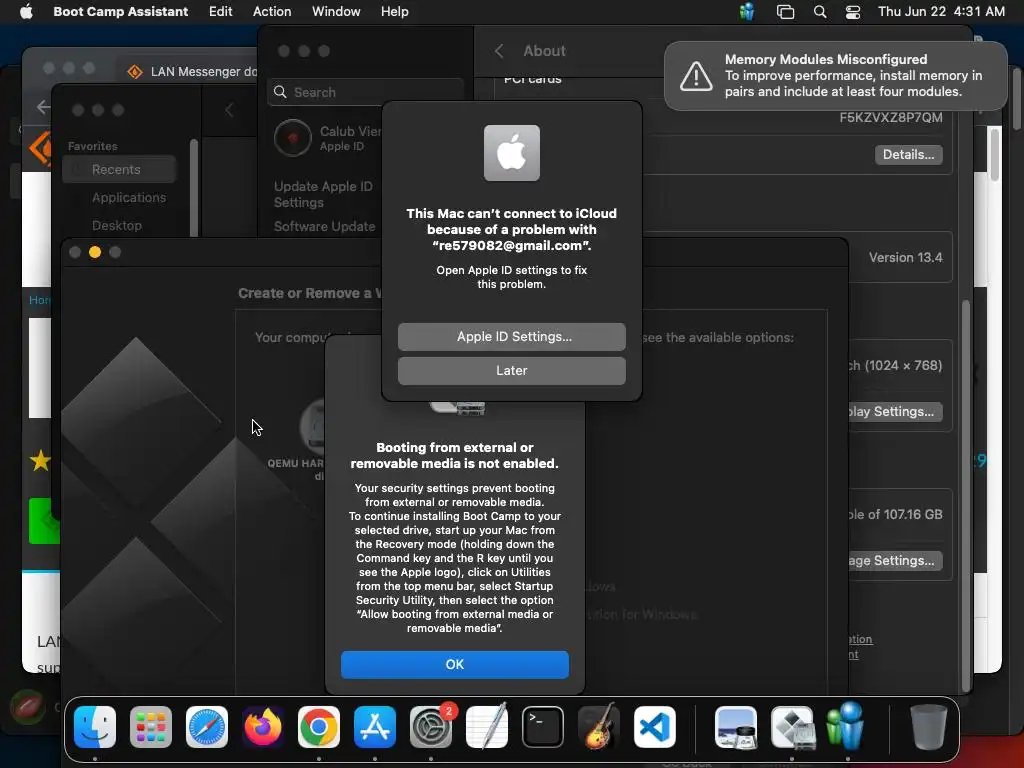Image resolution: width=1024 pixels, height=768 pixels.
Task: Select the LAN Messenger browser tab
Action: [x=192, y=71]
